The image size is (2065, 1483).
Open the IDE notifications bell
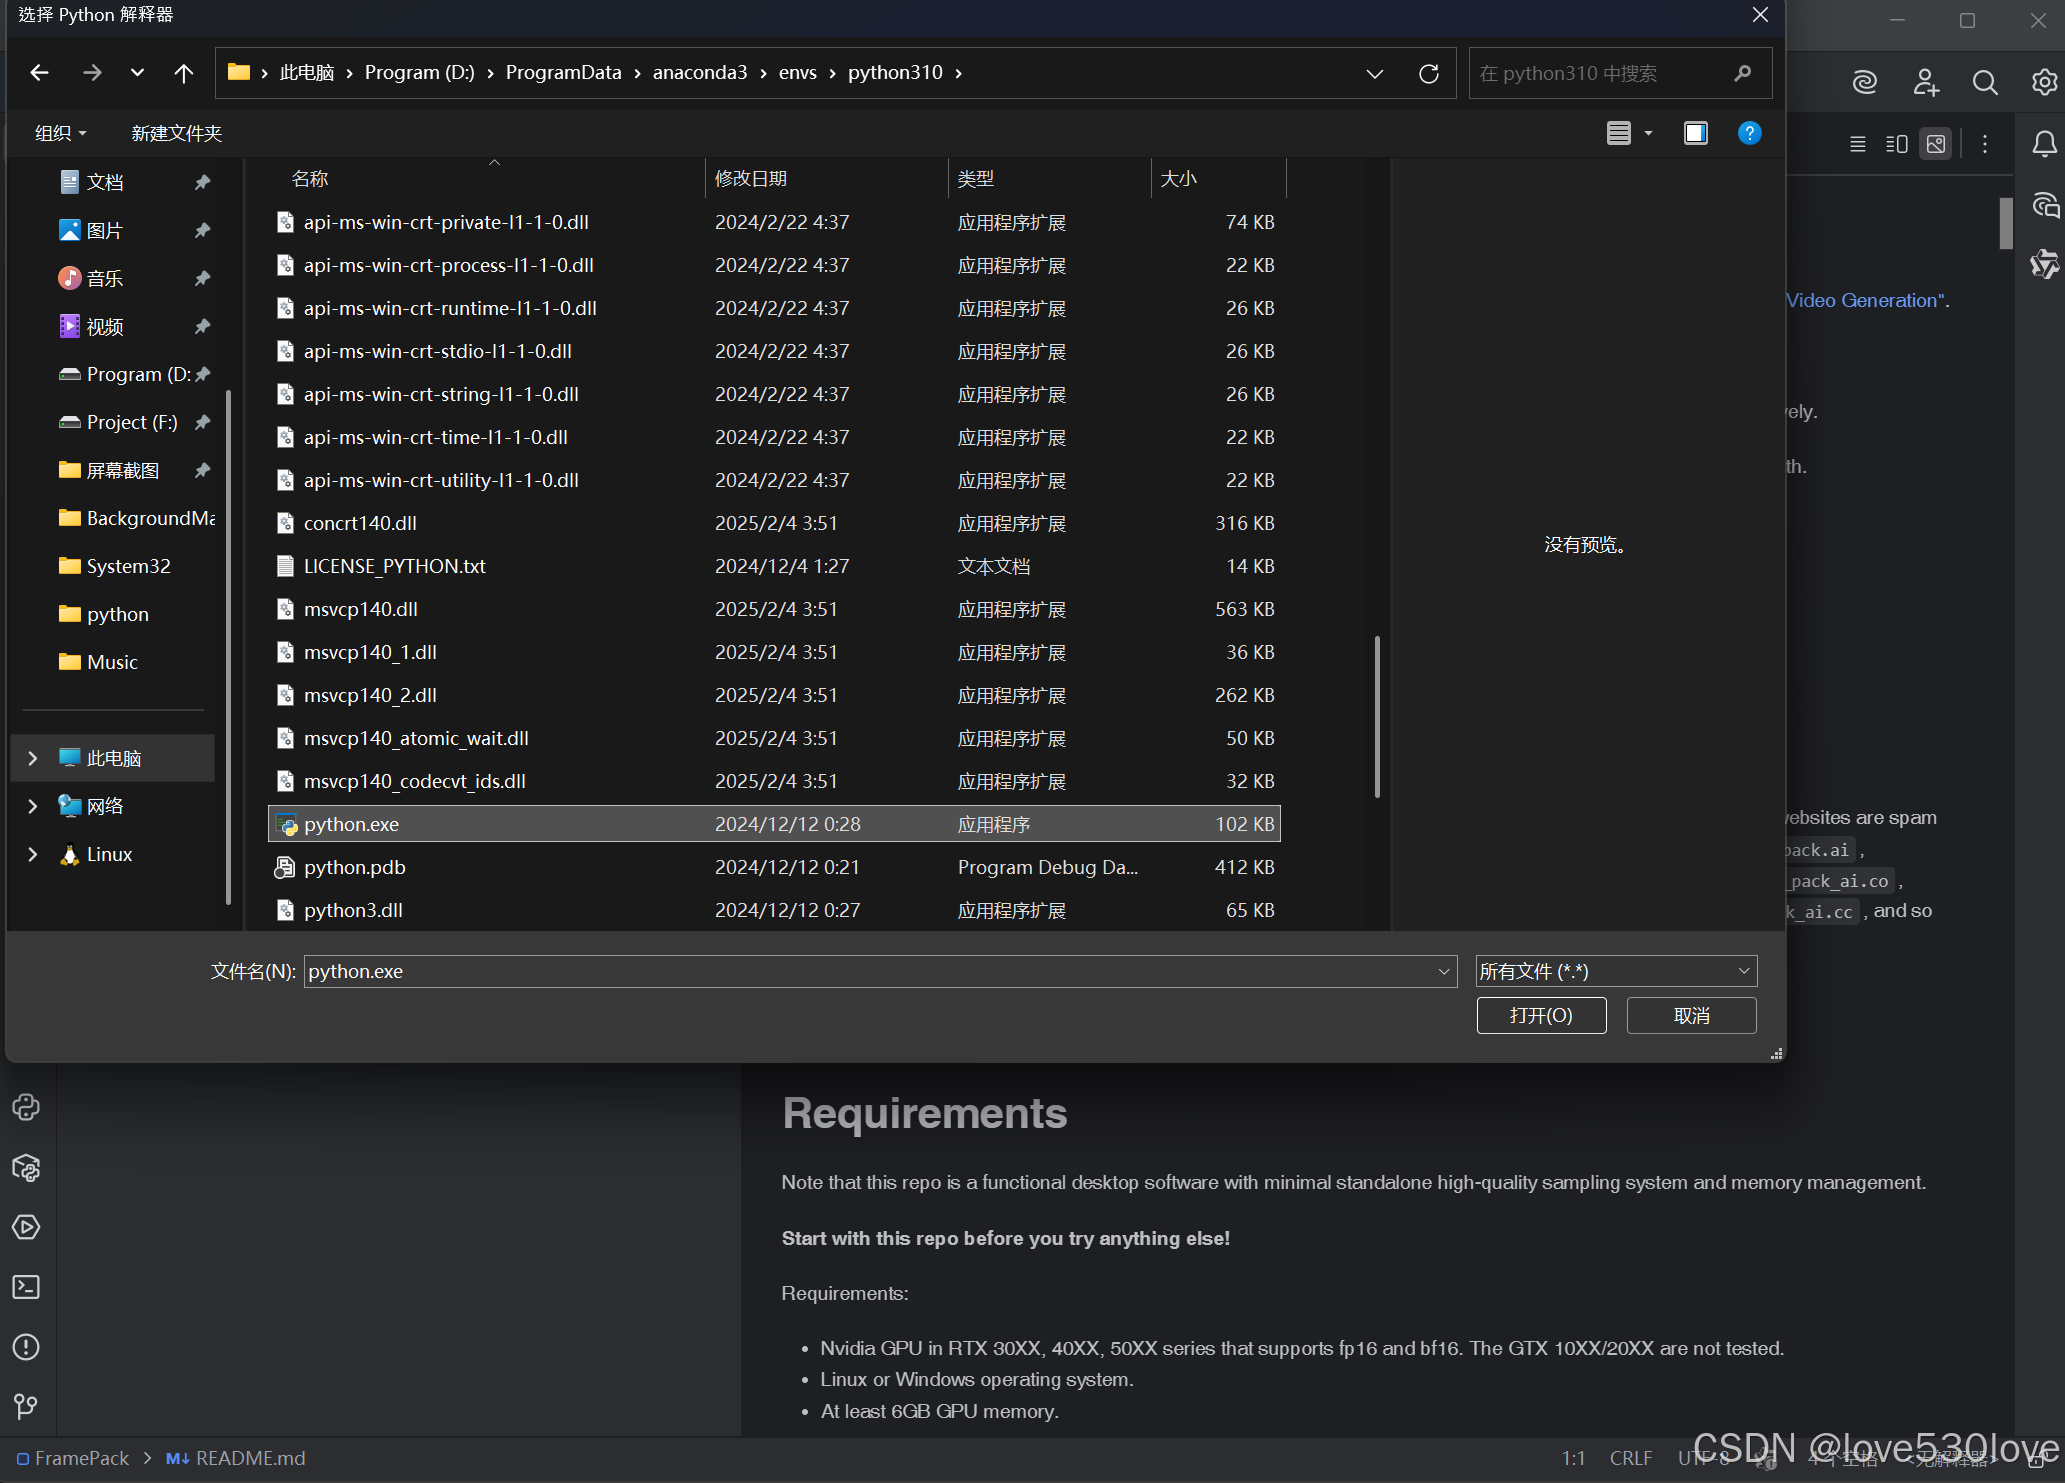pos(2044,145)
